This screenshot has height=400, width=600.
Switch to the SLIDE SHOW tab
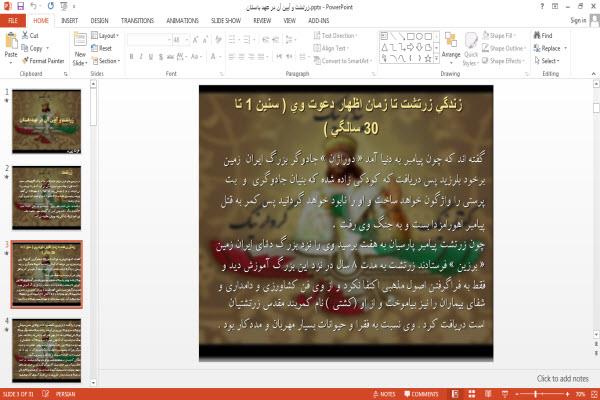point(226,21)
